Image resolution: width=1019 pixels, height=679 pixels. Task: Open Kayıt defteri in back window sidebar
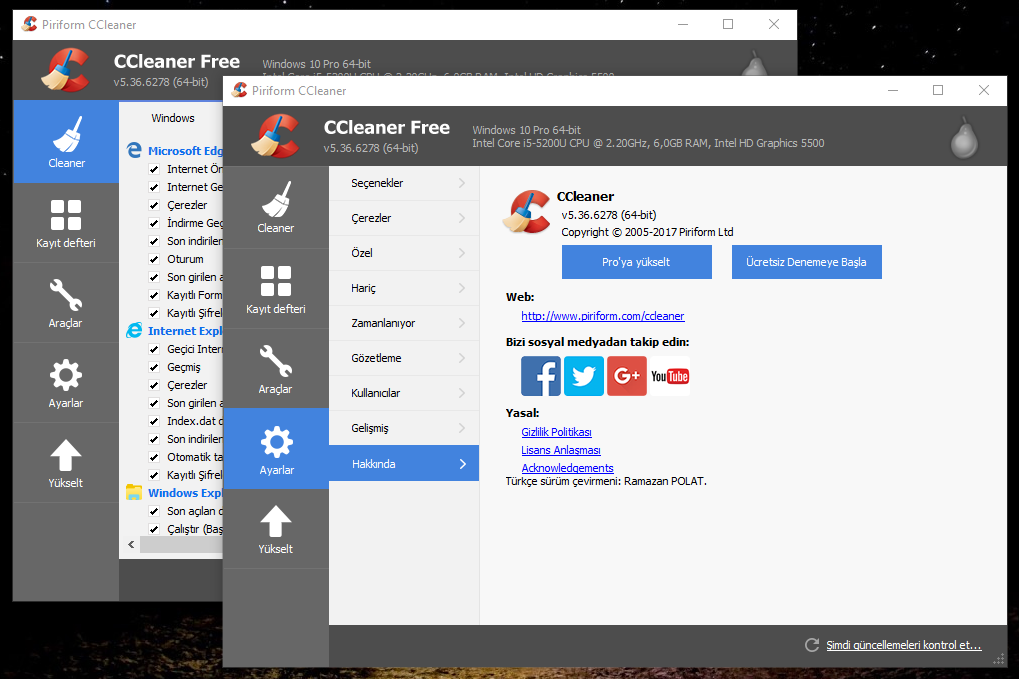pos(66,223)
